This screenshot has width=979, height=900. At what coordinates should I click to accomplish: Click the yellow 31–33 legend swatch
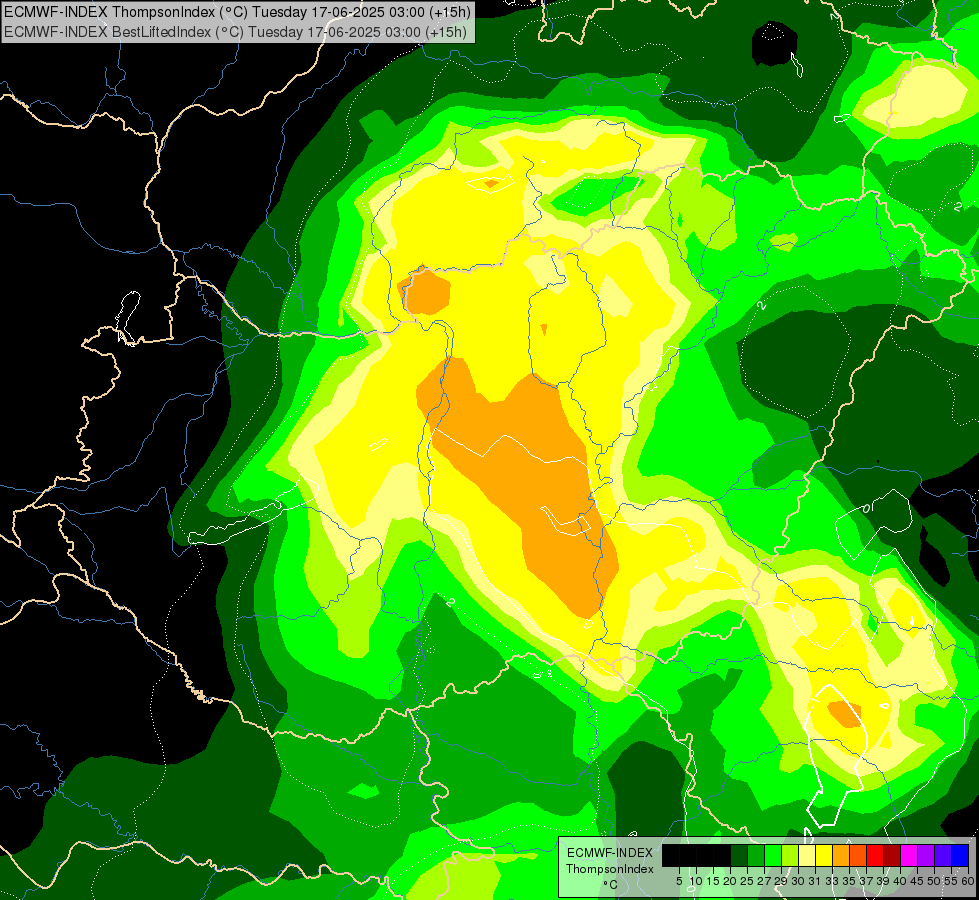pyautogui.click(x=824, y=855)
